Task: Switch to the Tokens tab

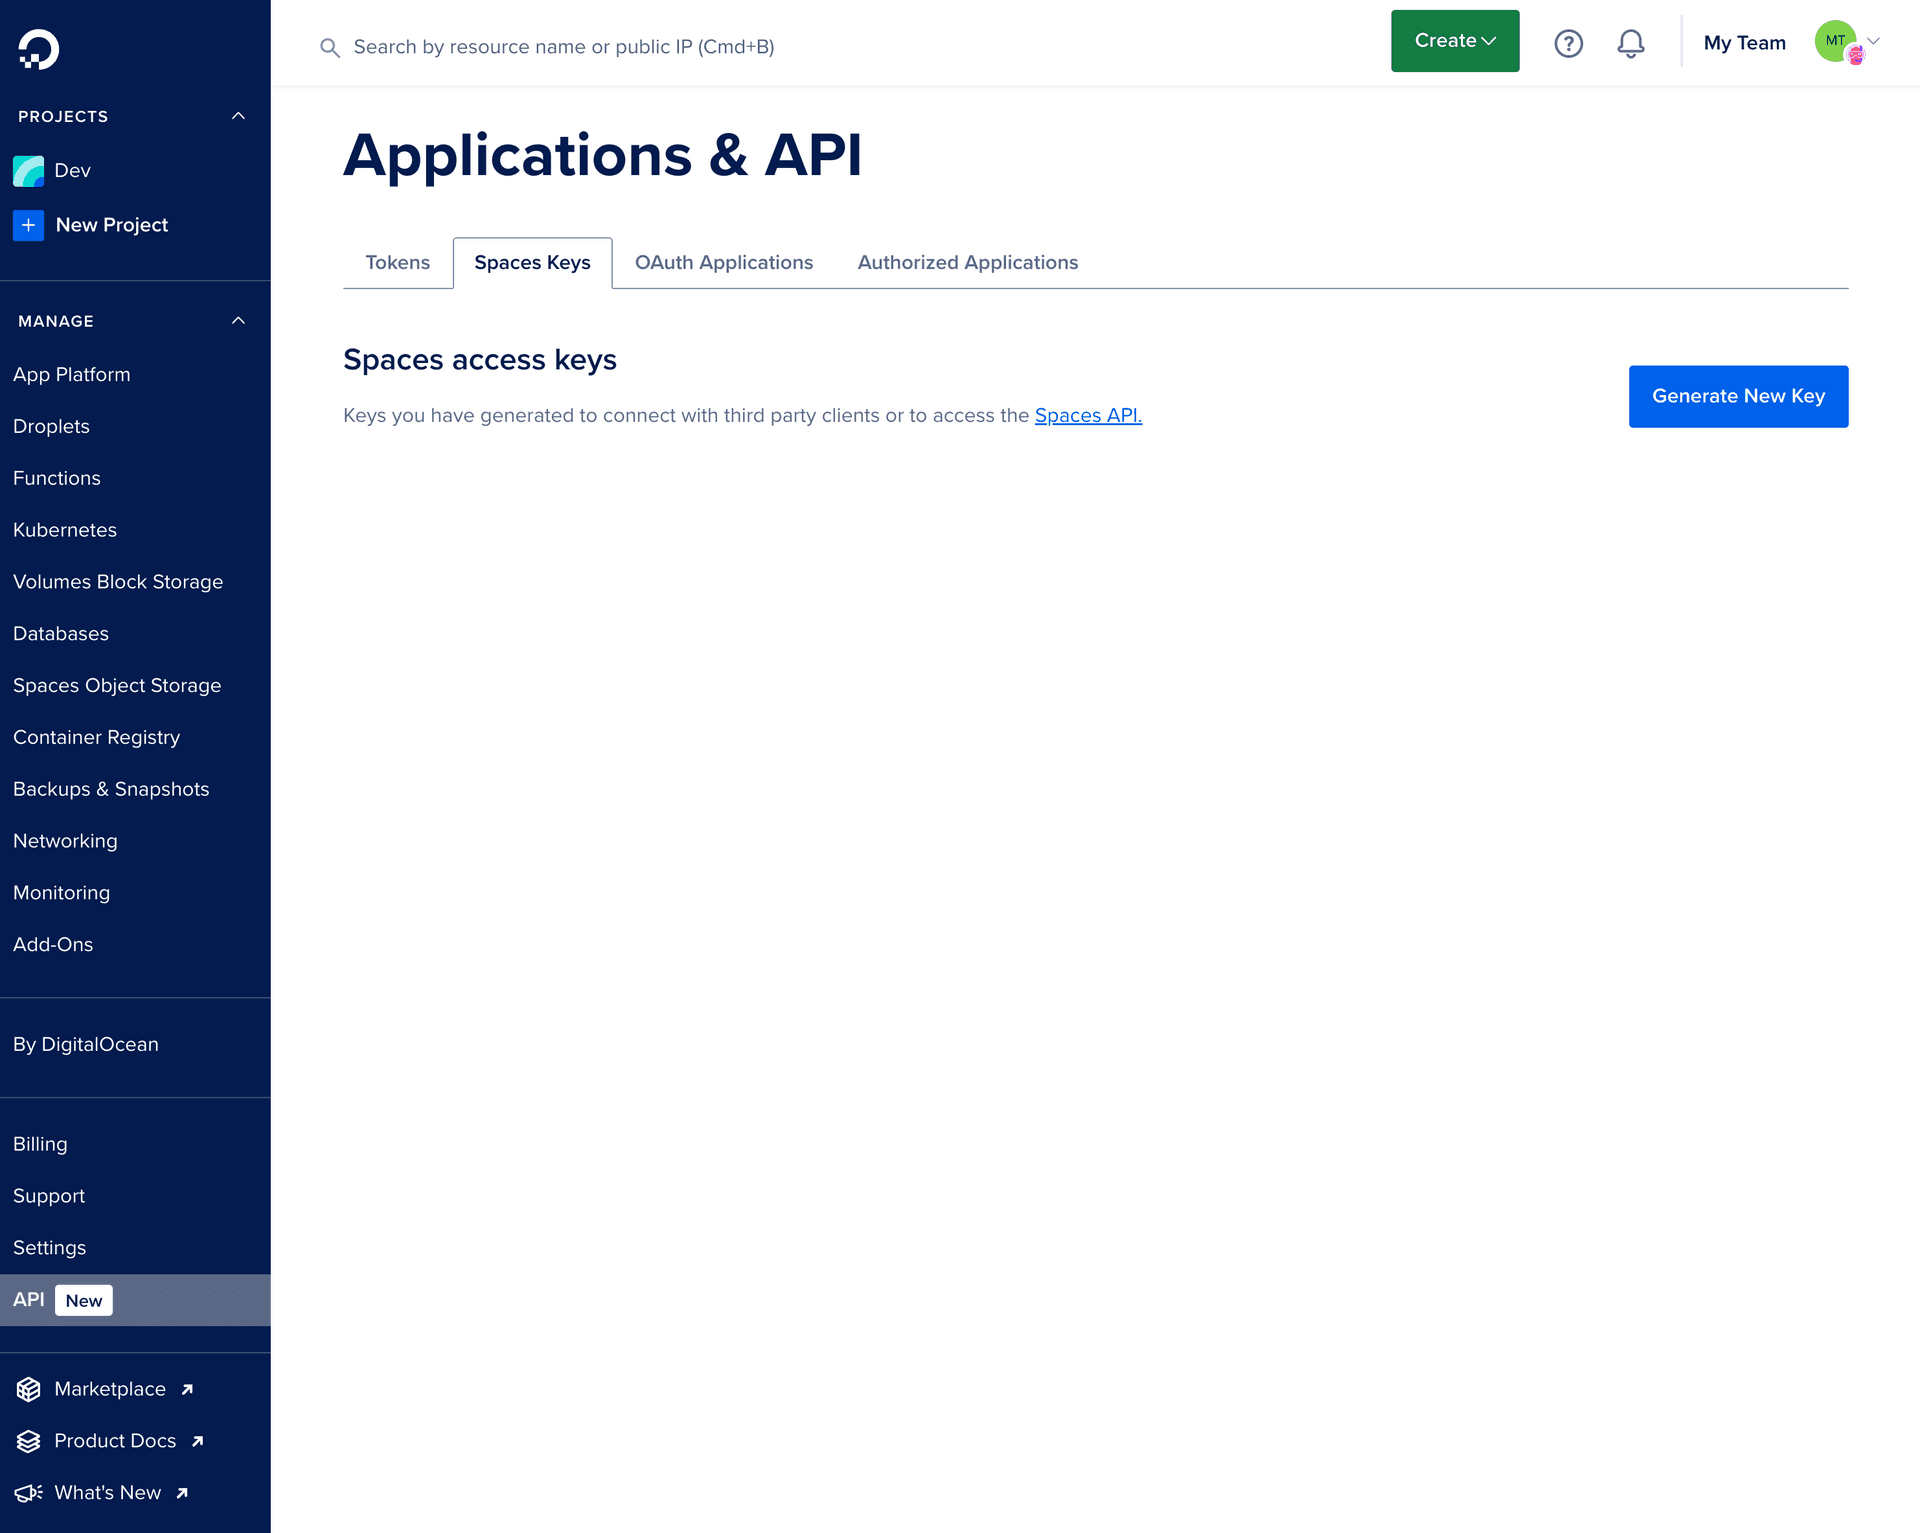Action: point(397,263)
